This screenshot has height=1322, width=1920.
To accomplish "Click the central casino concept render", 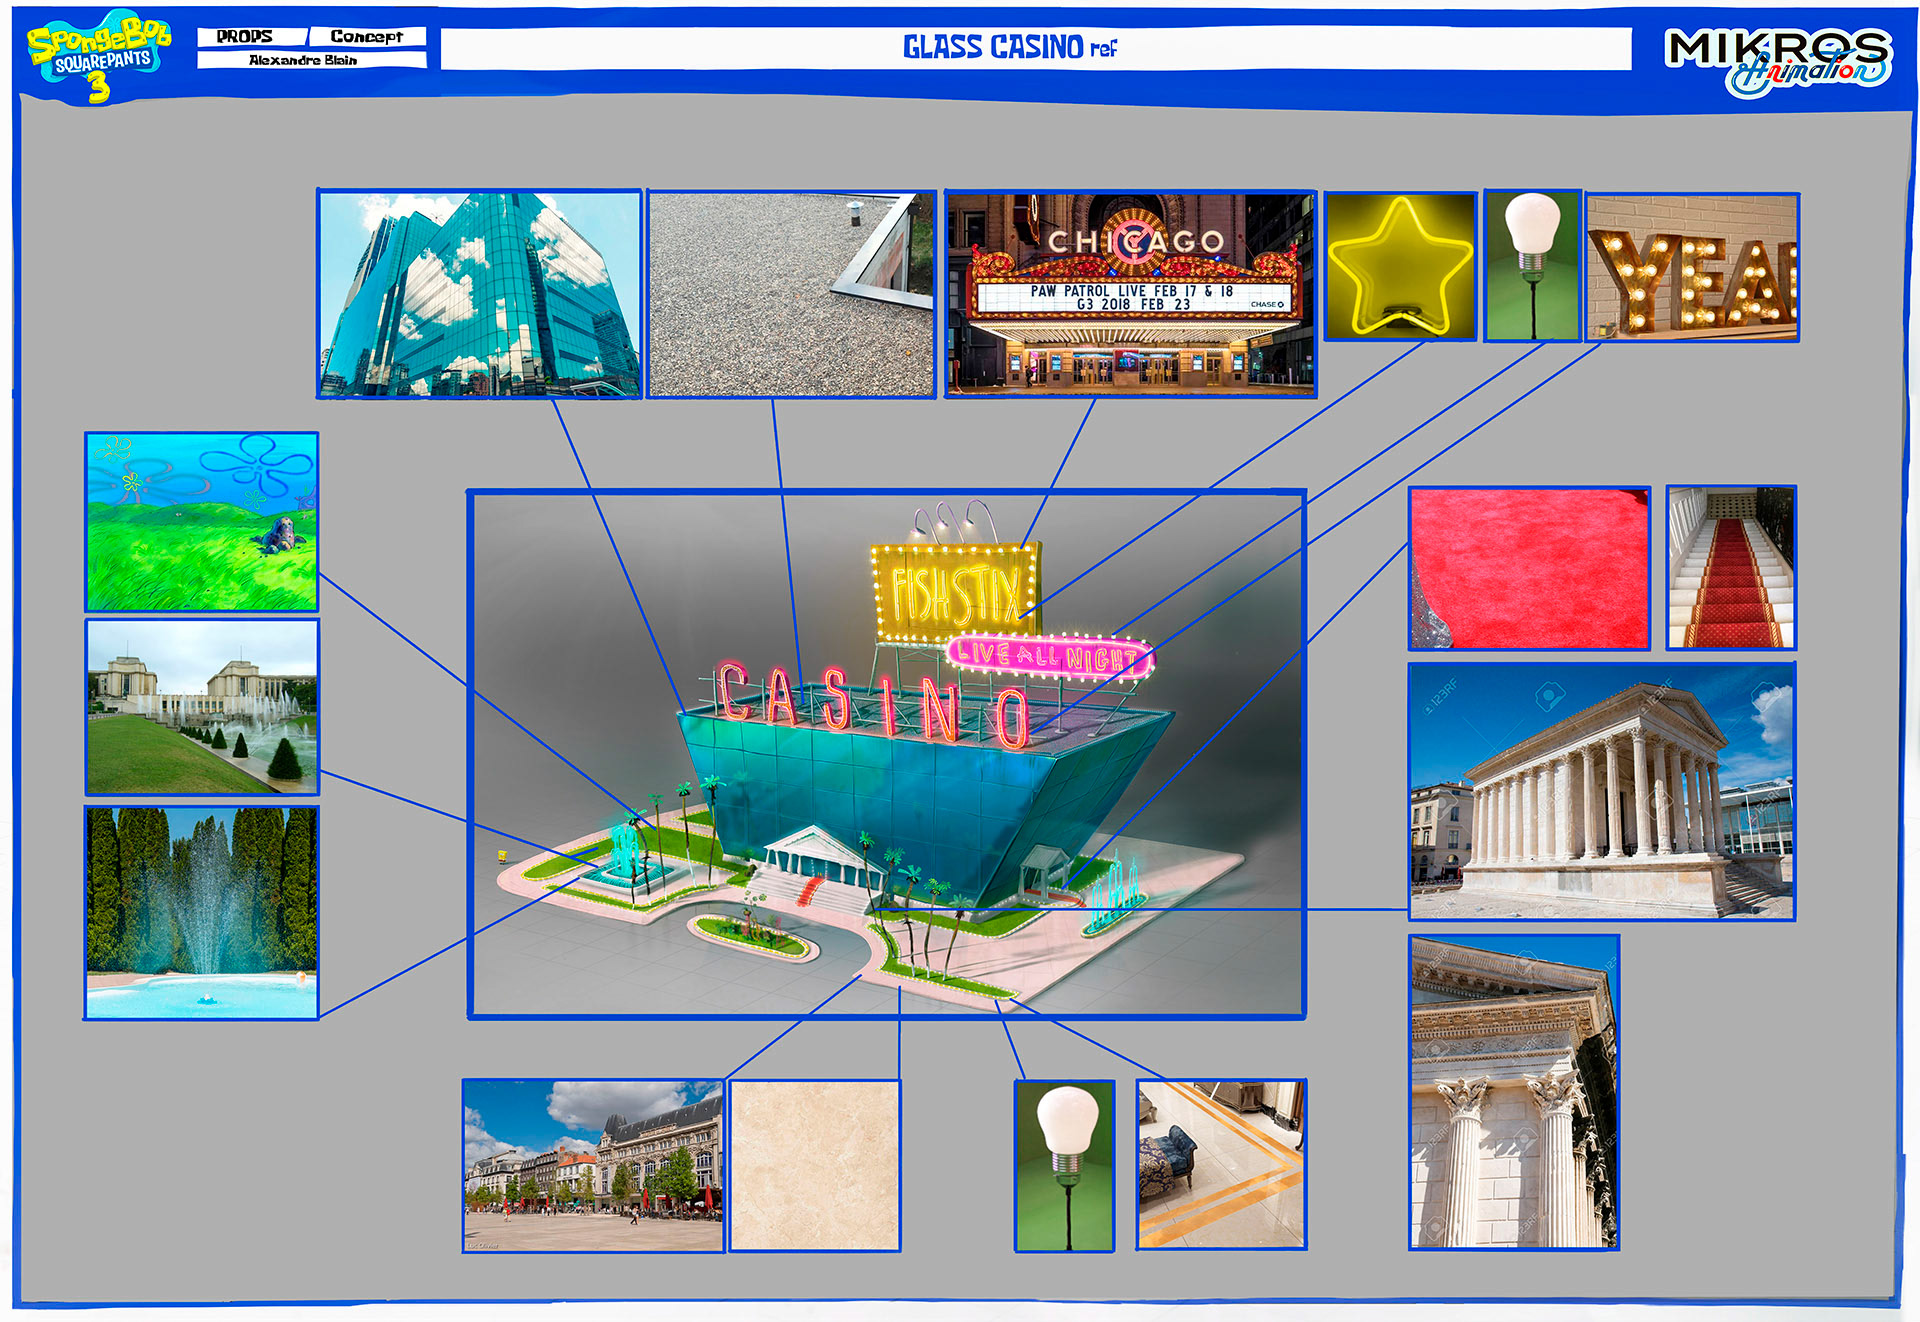I will pyautogui.click(x=886, y=754).
